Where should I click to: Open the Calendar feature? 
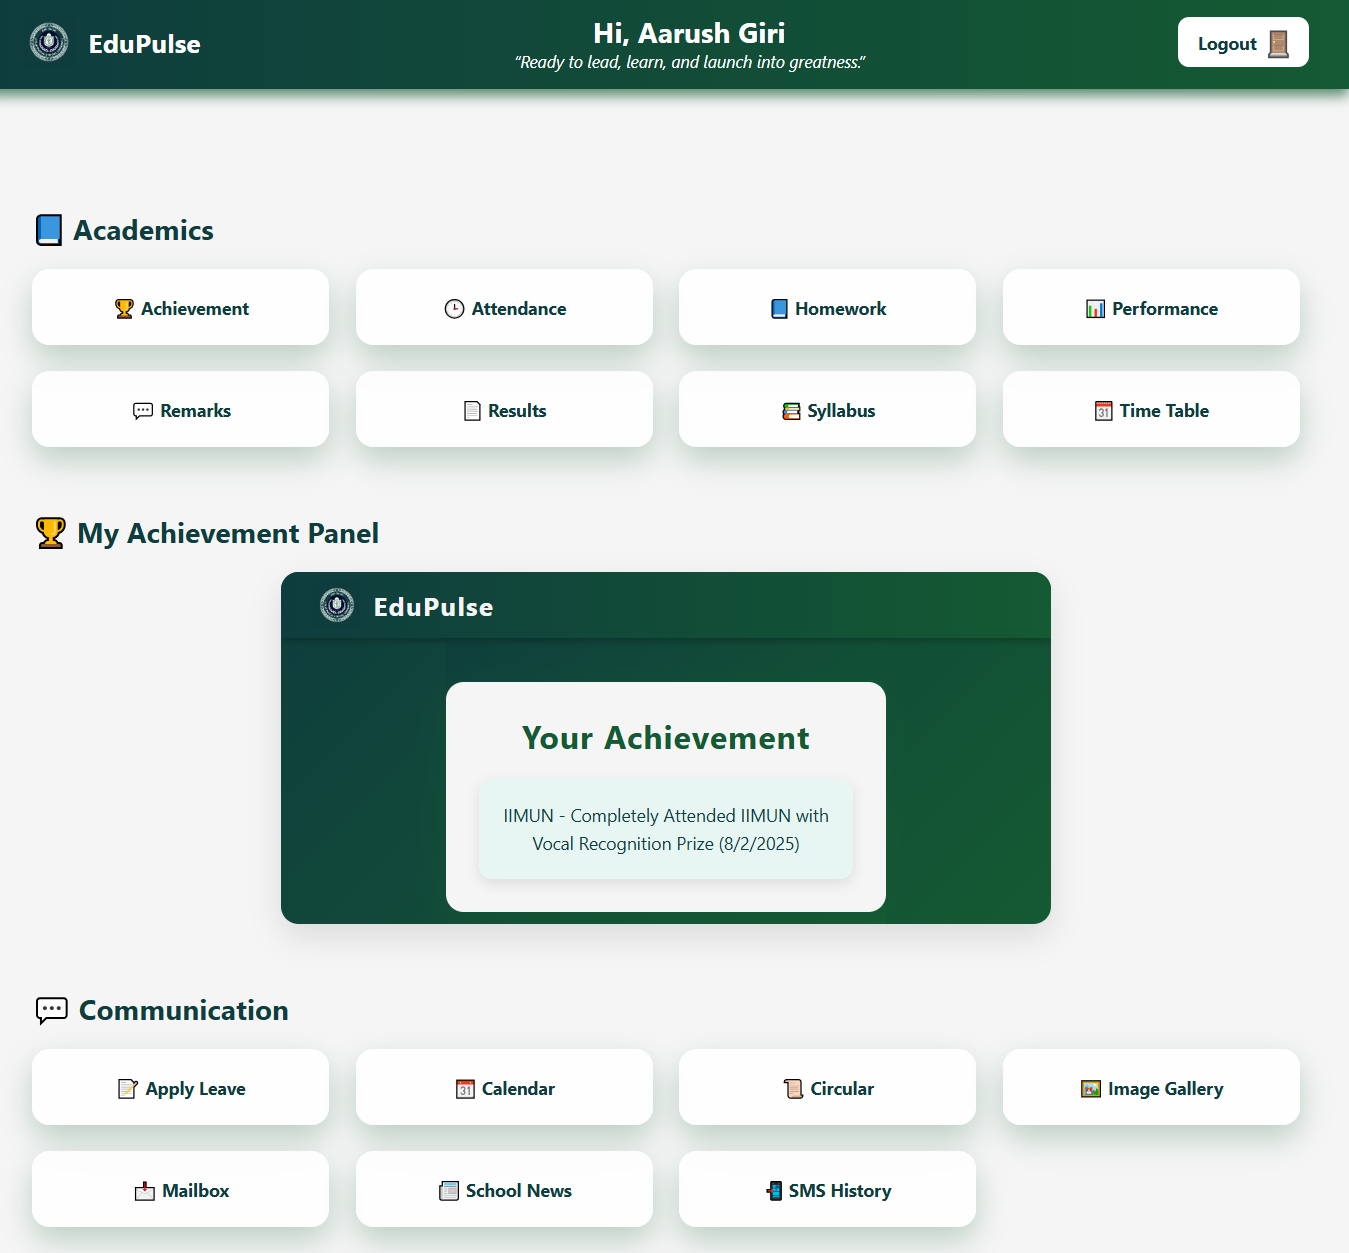click(x=504, y=1088)
